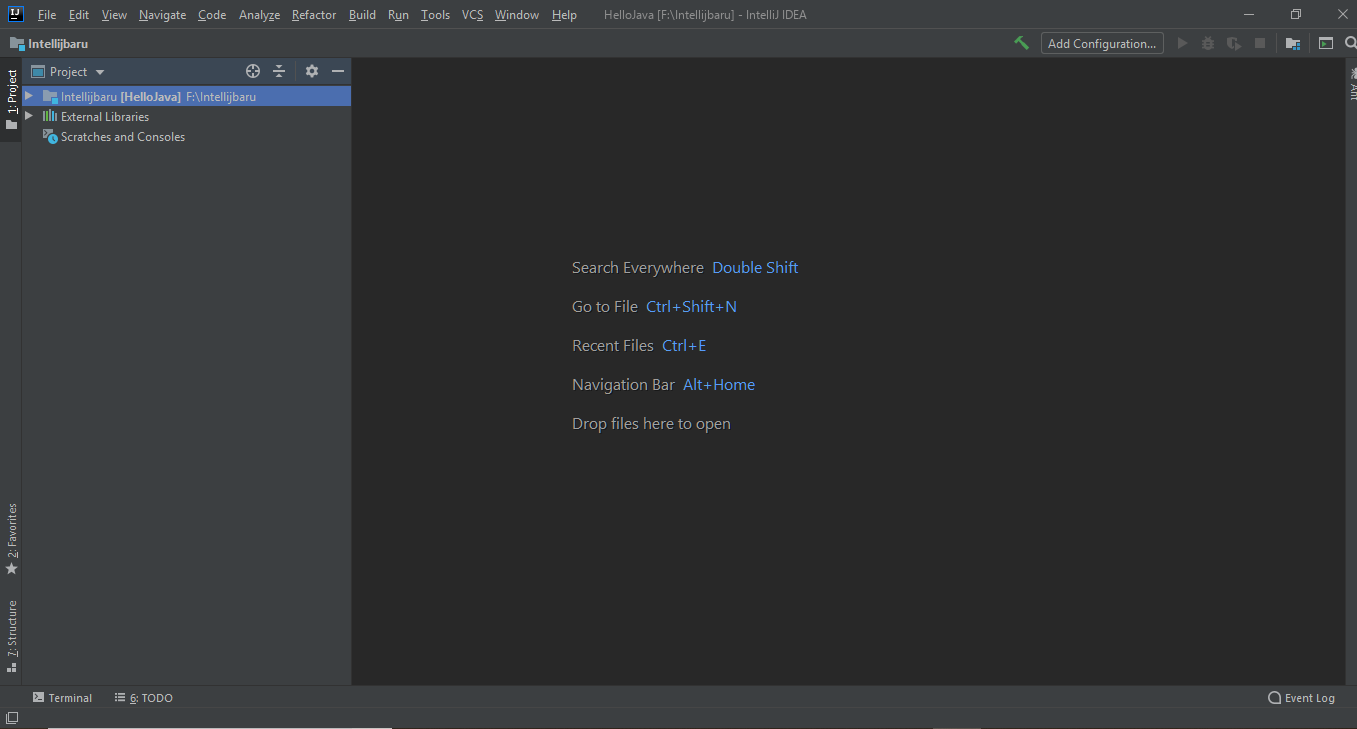This screenshot has height=729, width=1357.
Task: Click the 'Double Shift' shortcut text
Action: (755, 268)
